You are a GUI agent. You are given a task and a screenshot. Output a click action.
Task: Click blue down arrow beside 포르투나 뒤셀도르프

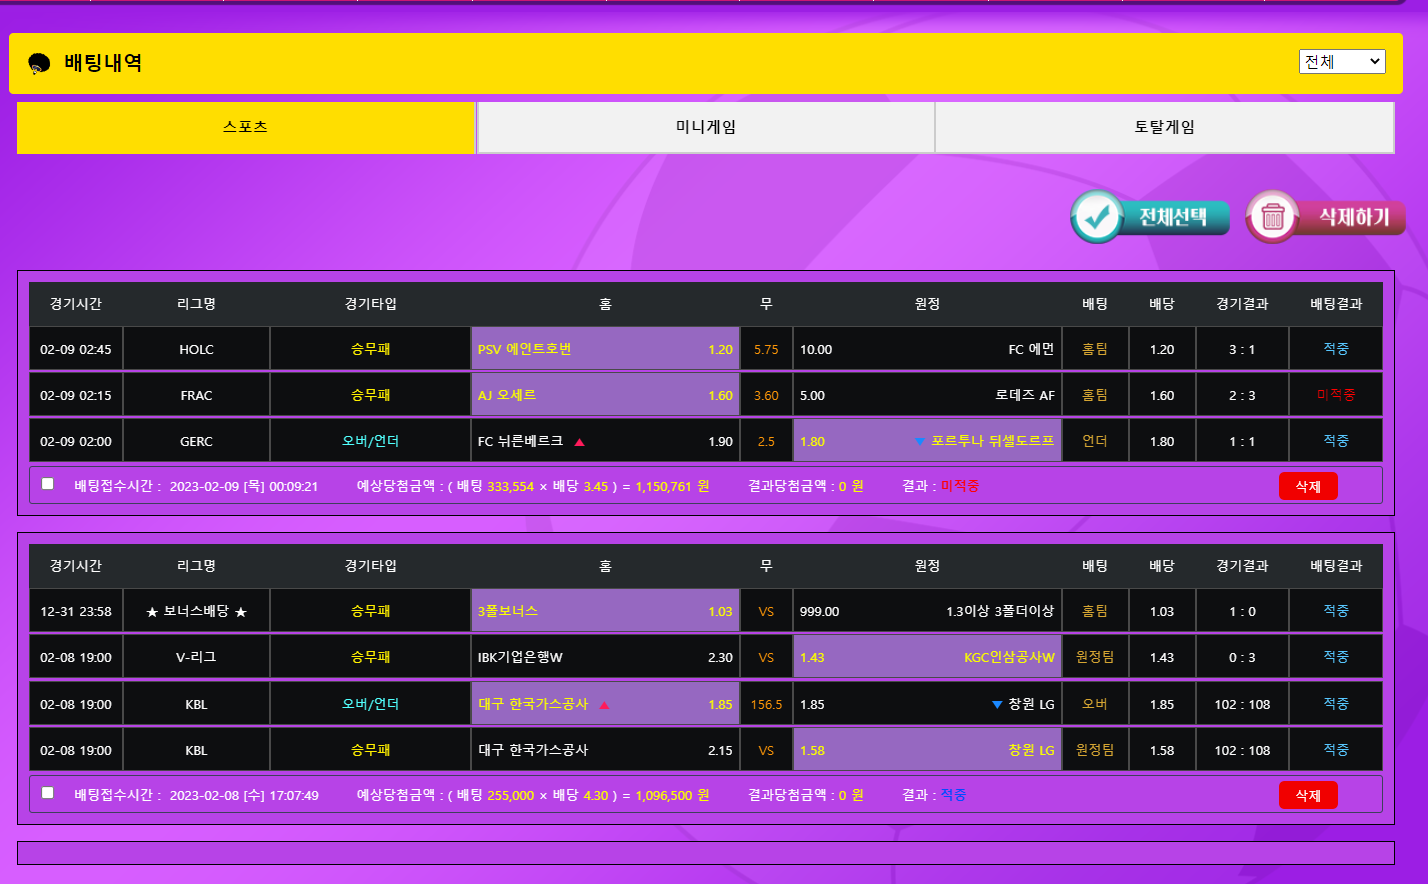pos(919,442)
